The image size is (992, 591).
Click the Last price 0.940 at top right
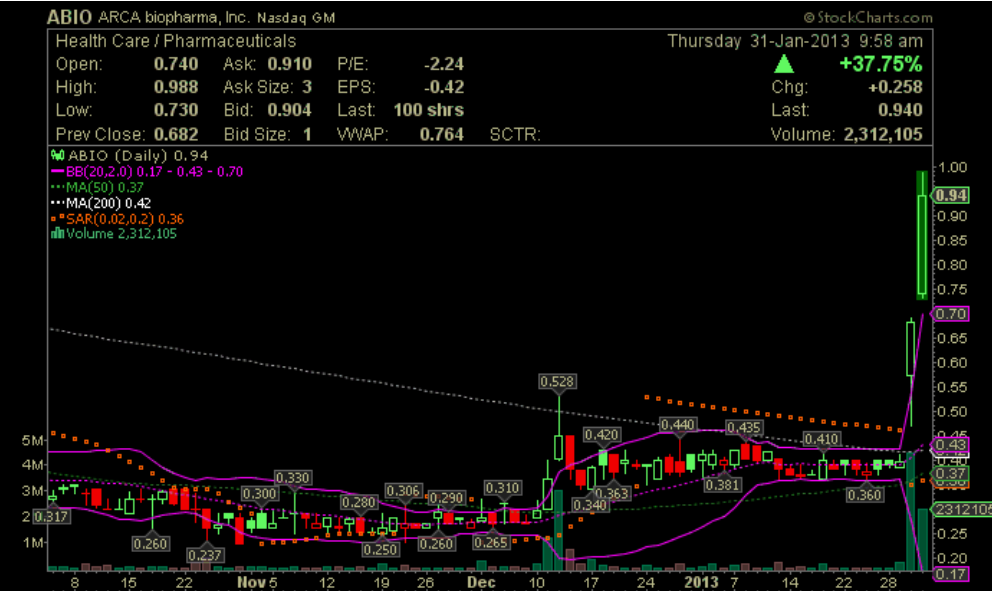pos(900,110)
